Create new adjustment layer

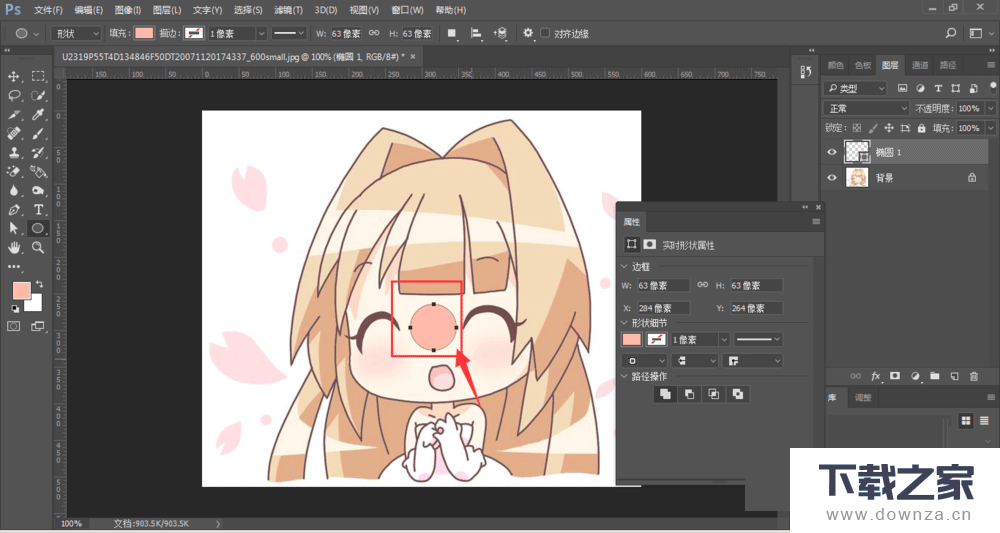pyautogui.click(x=915, y=376)
